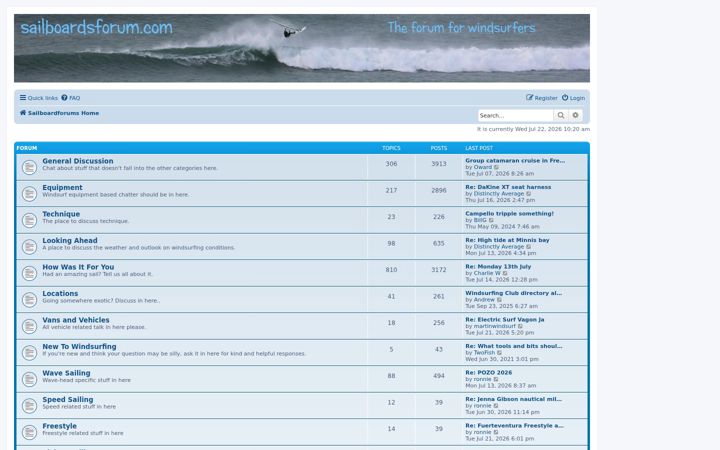Image resolution: width=720 pixels, height=450 pixels.
Task: Click the Register link
Action: click(x=541, y=98)
